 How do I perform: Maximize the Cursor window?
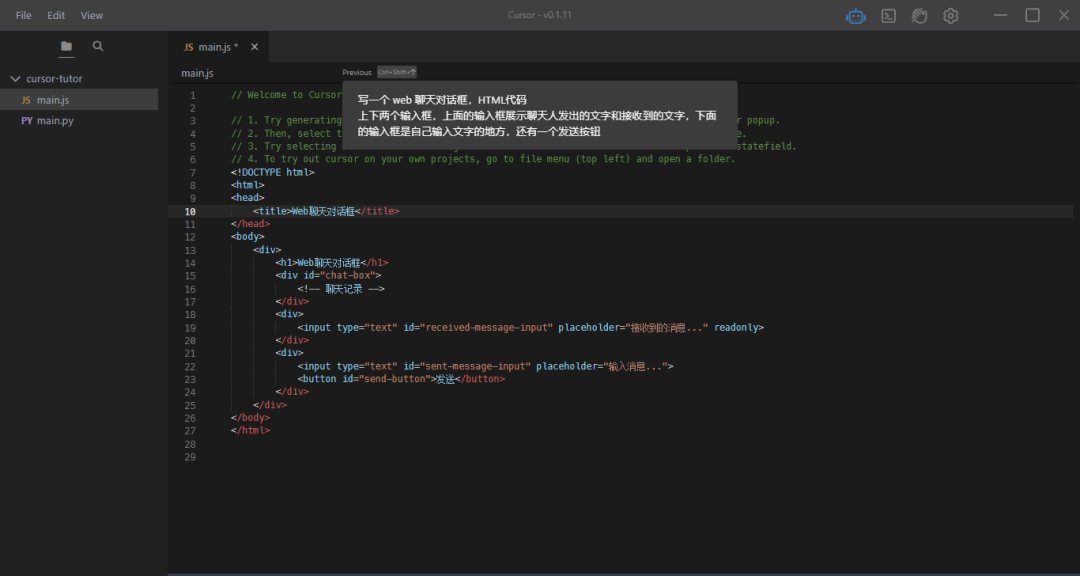(1032, 15)
